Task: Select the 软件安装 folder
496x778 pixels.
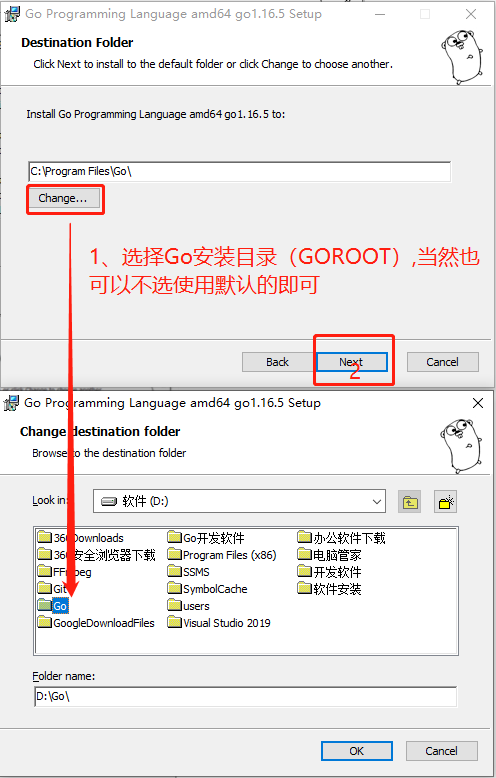Action: pos(329,589)
